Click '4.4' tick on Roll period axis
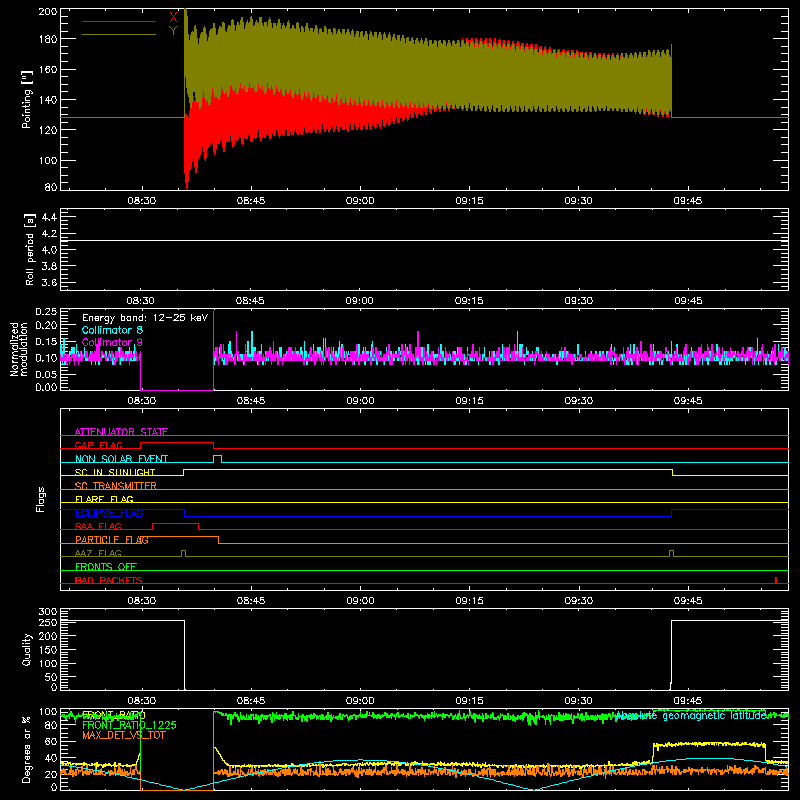 tap(49, 217)
